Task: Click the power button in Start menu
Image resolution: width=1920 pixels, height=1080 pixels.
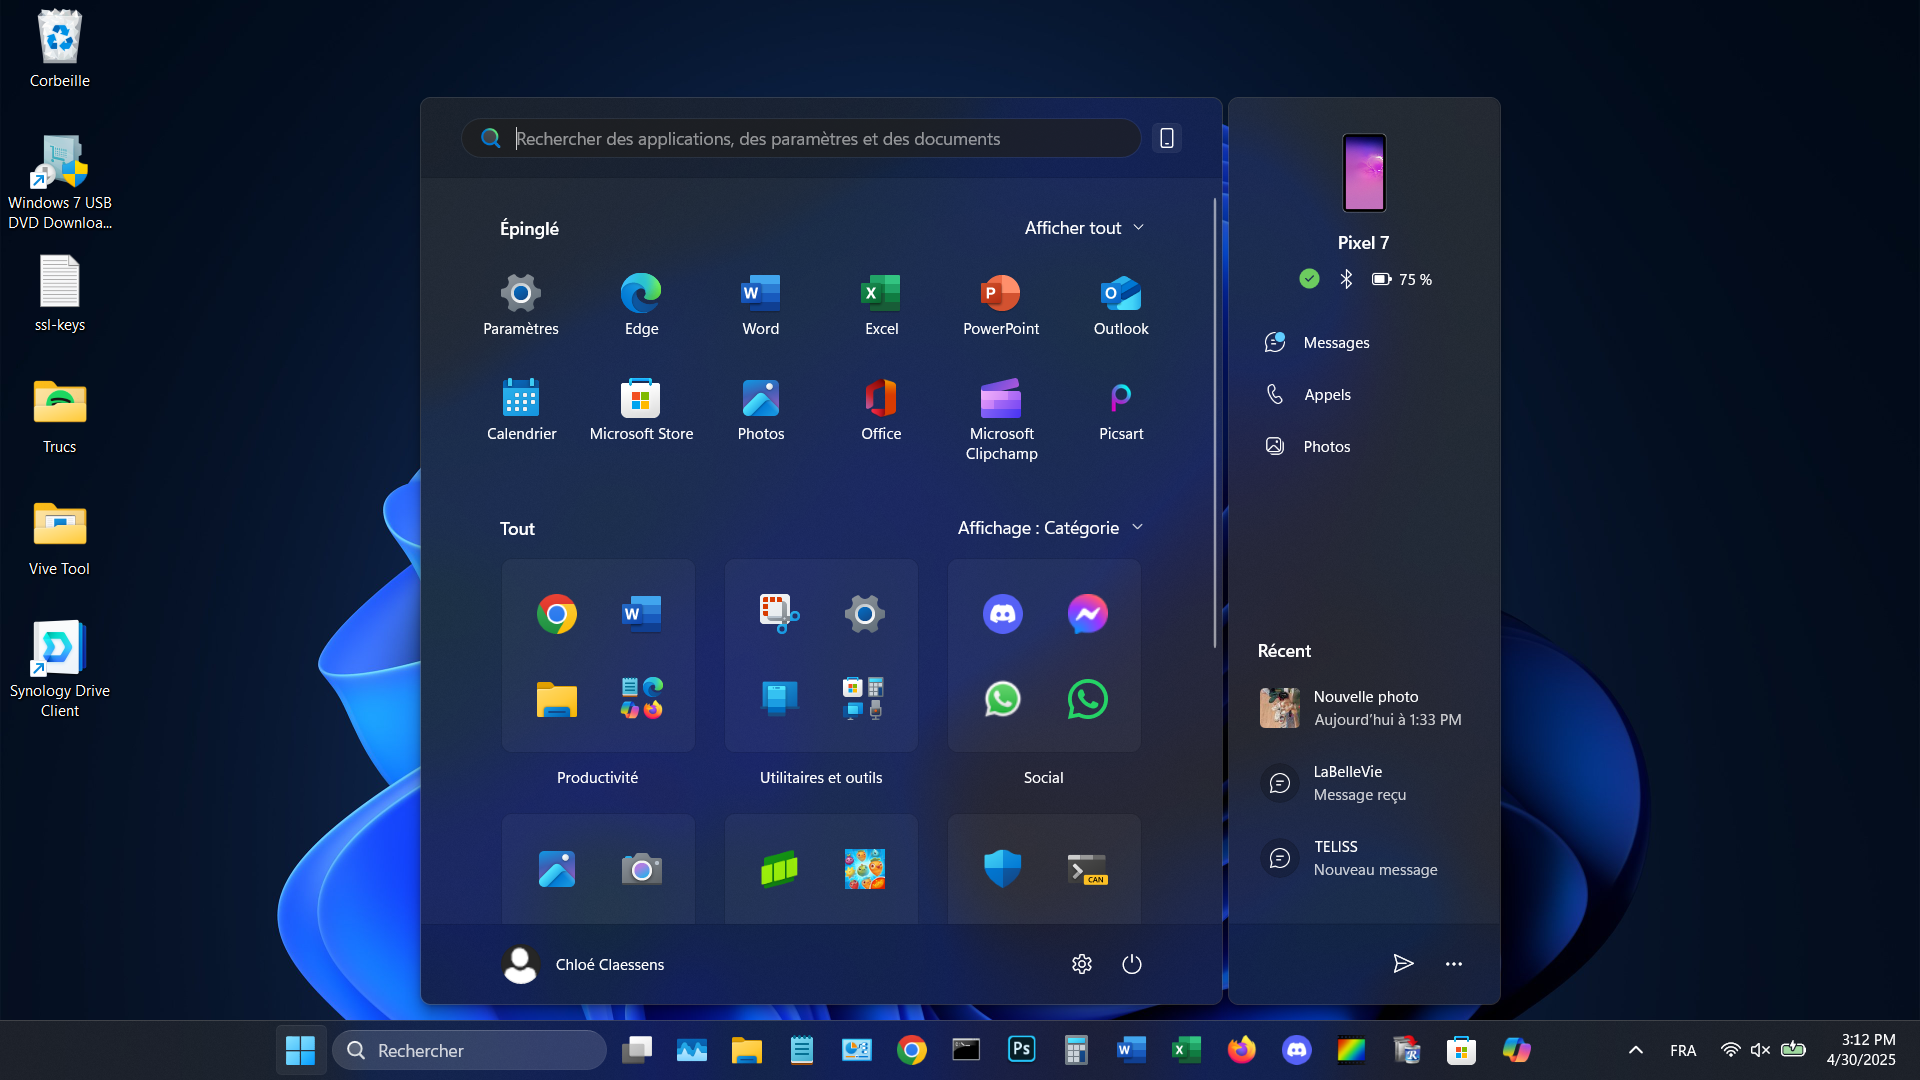Action: tap(1131, 964)
